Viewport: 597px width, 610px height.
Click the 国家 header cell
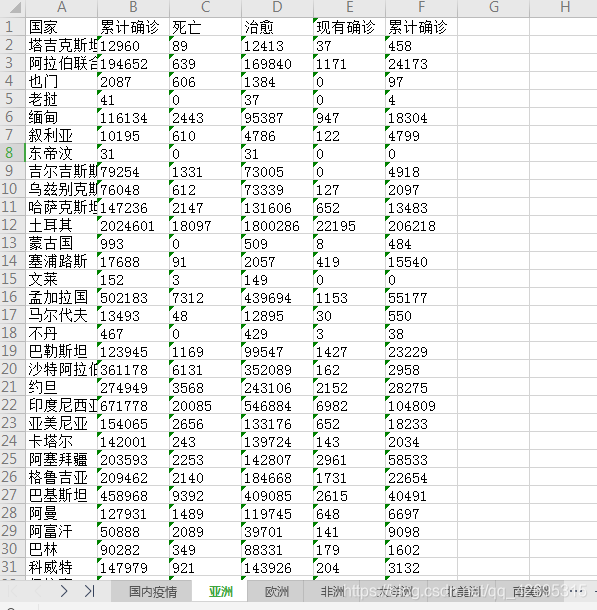pos(61,27)
